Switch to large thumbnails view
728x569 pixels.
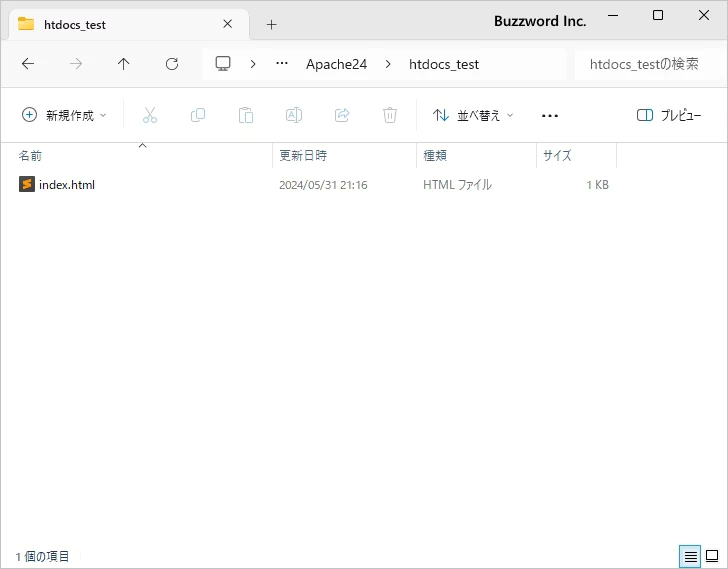pos(712,556)
